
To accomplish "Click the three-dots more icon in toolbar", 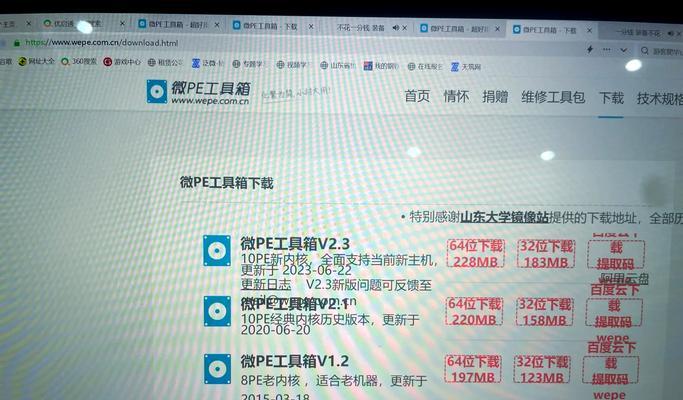I will click(x=607, y=50).
